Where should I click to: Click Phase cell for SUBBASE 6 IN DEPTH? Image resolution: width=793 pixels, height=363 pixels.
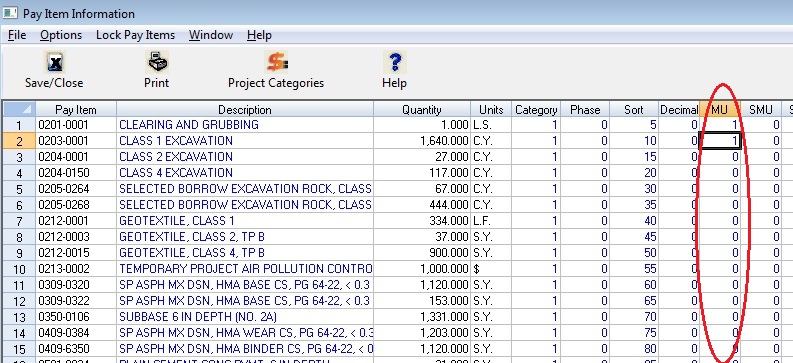585,317
